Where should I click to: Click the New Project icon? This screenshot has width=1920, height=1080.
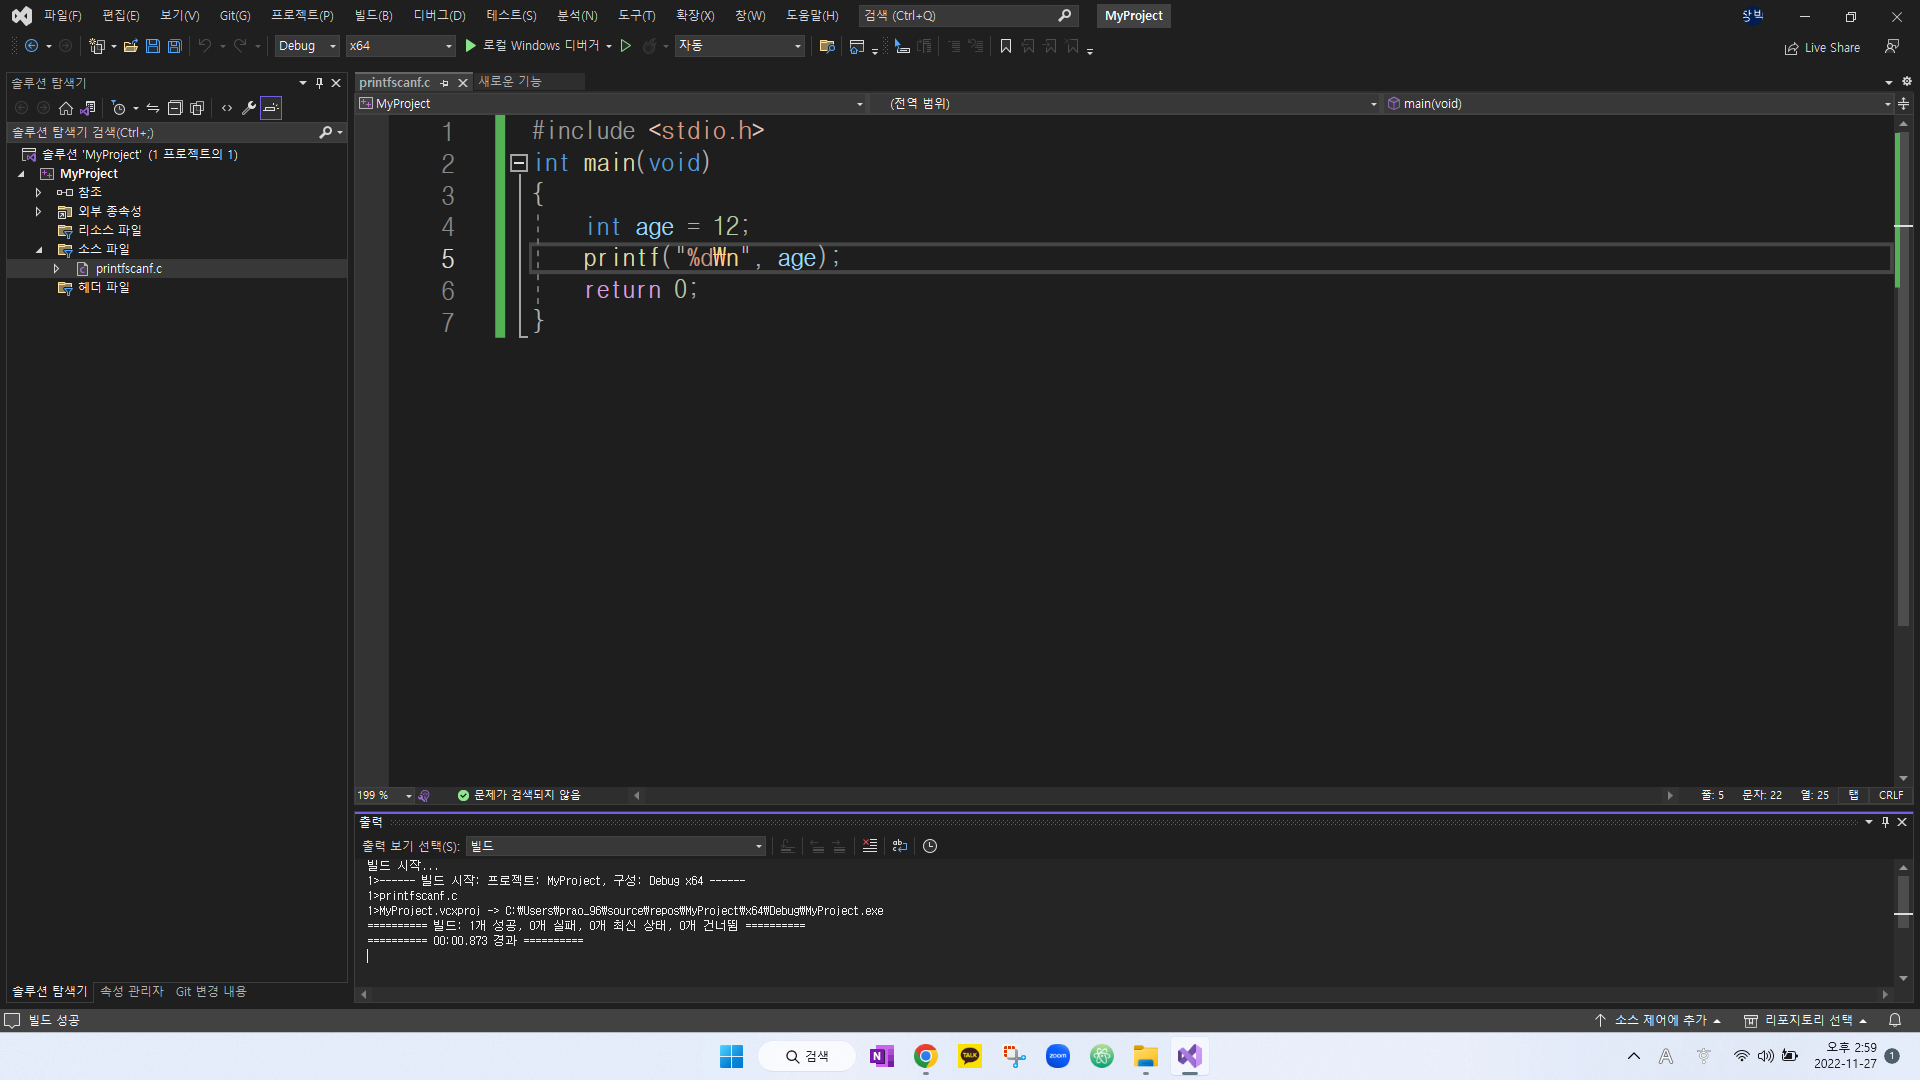click(x=97, y=46)
